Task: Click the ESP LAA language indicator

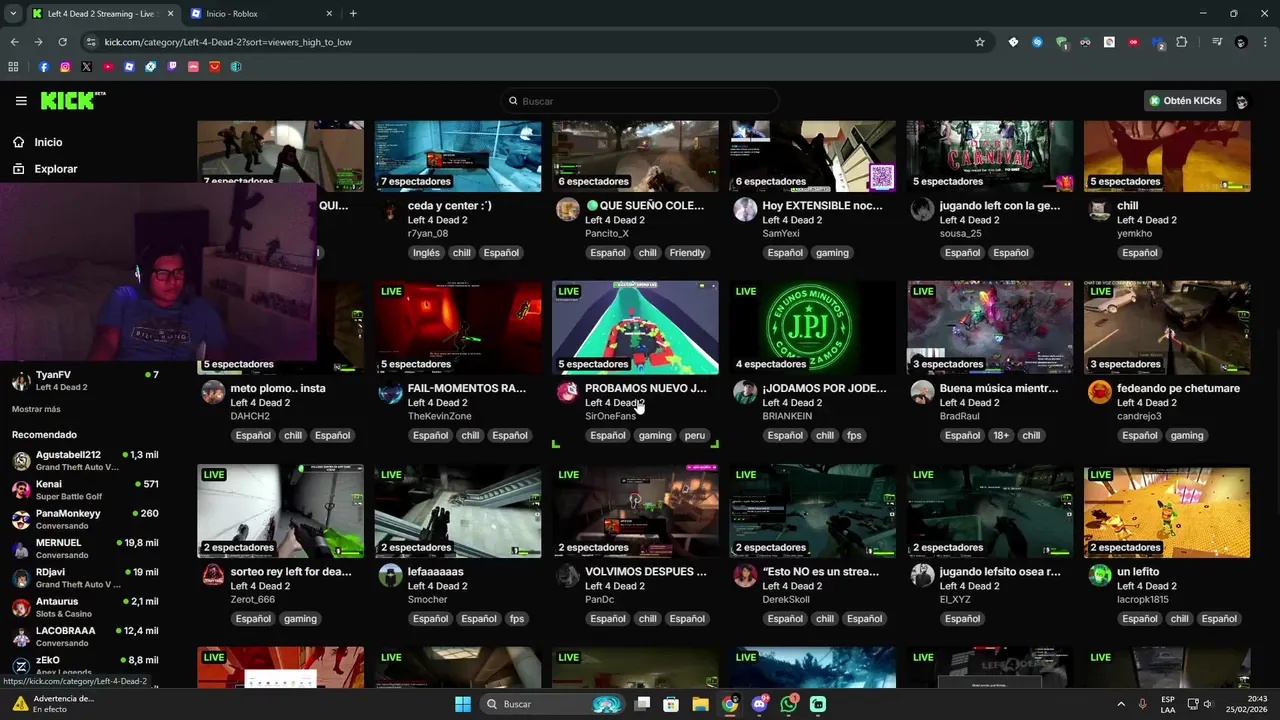Action: point(1168,704)
